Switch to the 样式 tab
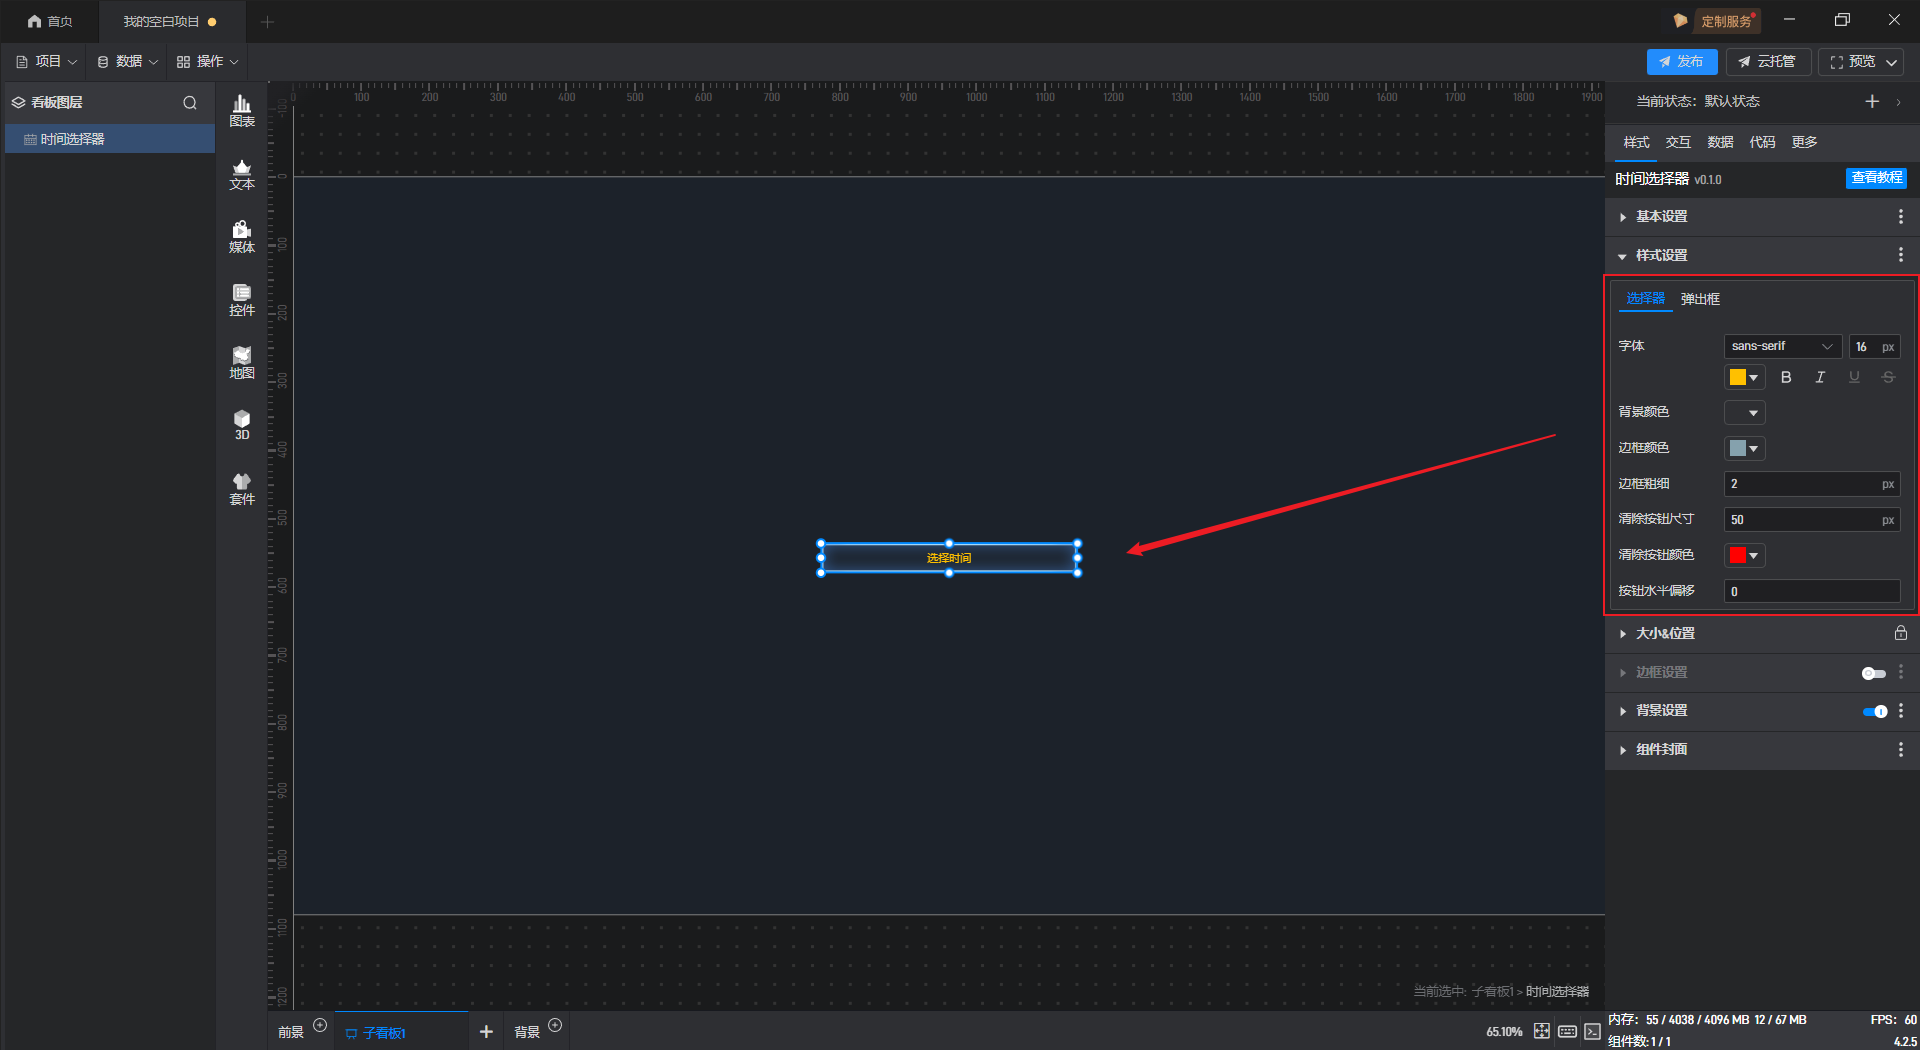The width and height of the screenshot is (1920, 1050). click(1636, 142)
